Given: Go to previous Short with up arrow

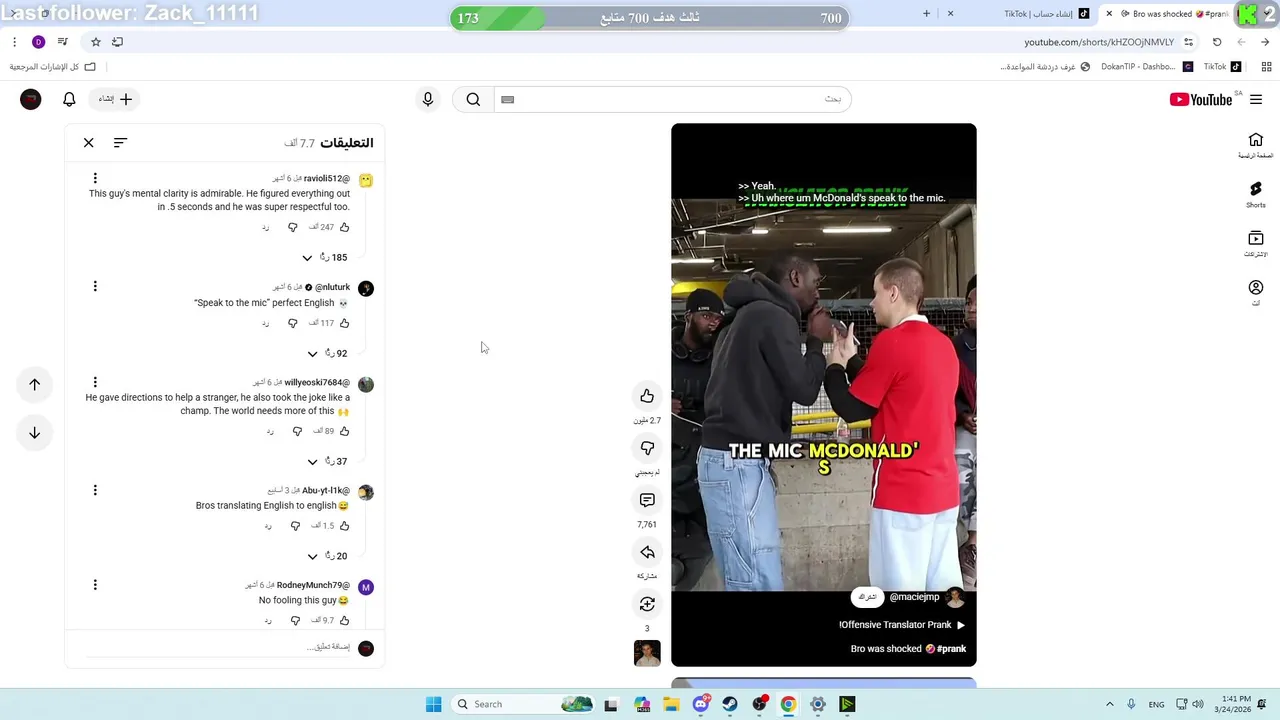Looking at the screenshot, I should [34, 385].
